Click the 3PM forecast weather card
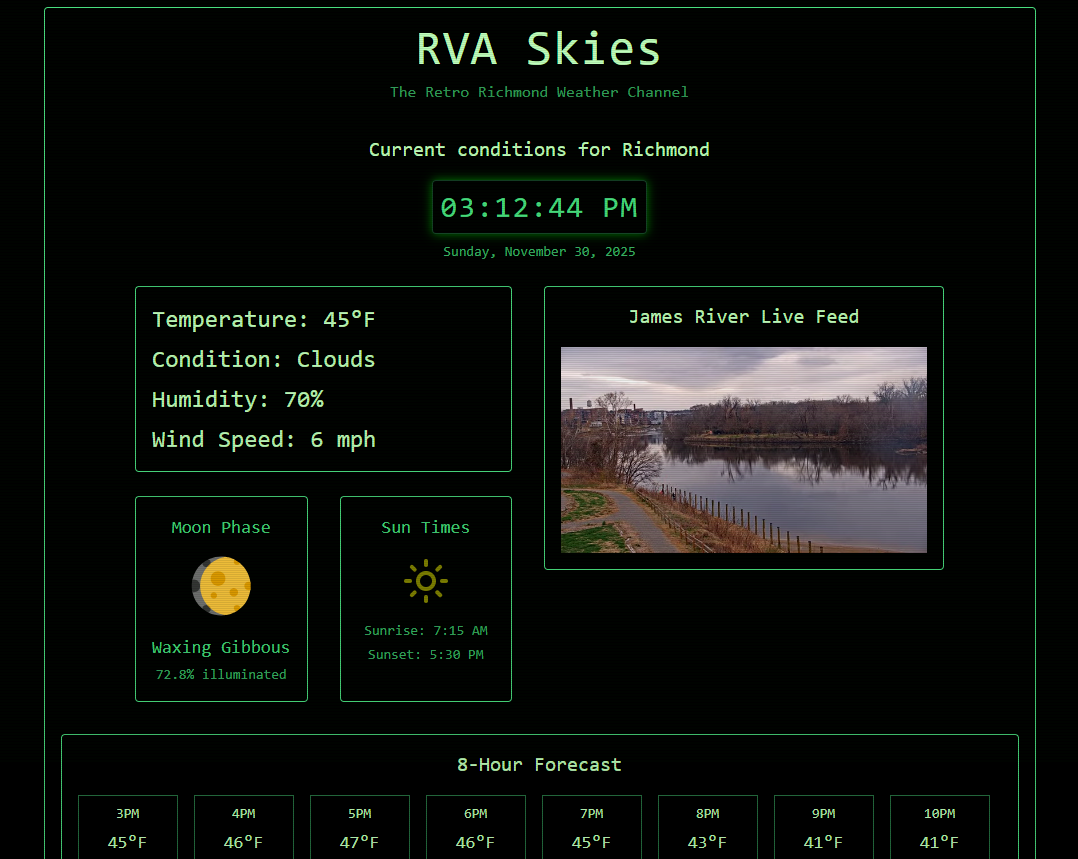The height and width of the screenshot is (859, 1078). click(128, 829)
